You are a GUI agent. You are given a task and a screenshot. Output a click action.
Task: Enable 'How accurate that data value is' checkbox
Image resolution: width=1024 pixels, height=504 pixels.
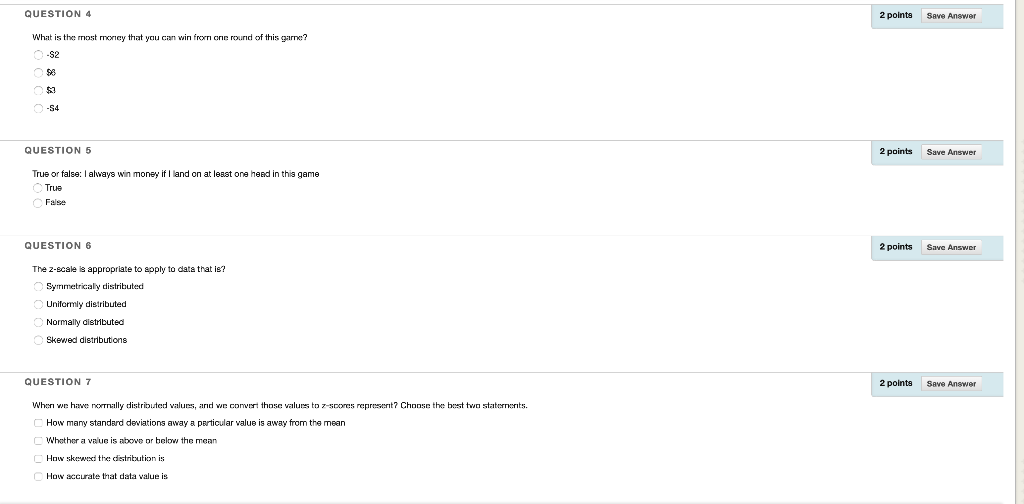pyautogui.click(x=38, y=477)
